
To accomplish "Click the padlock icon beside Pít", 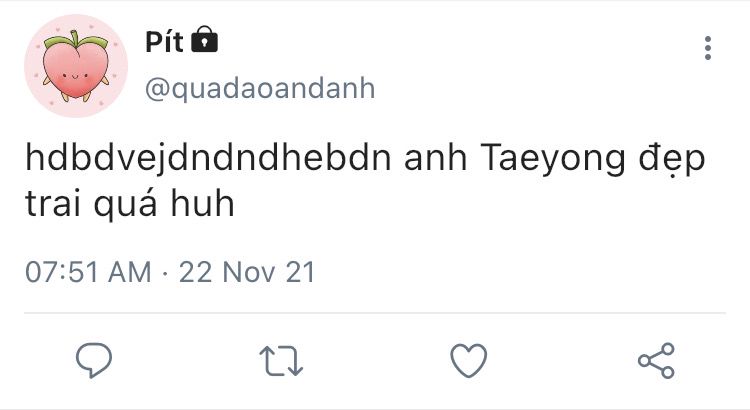I will 205,41.
